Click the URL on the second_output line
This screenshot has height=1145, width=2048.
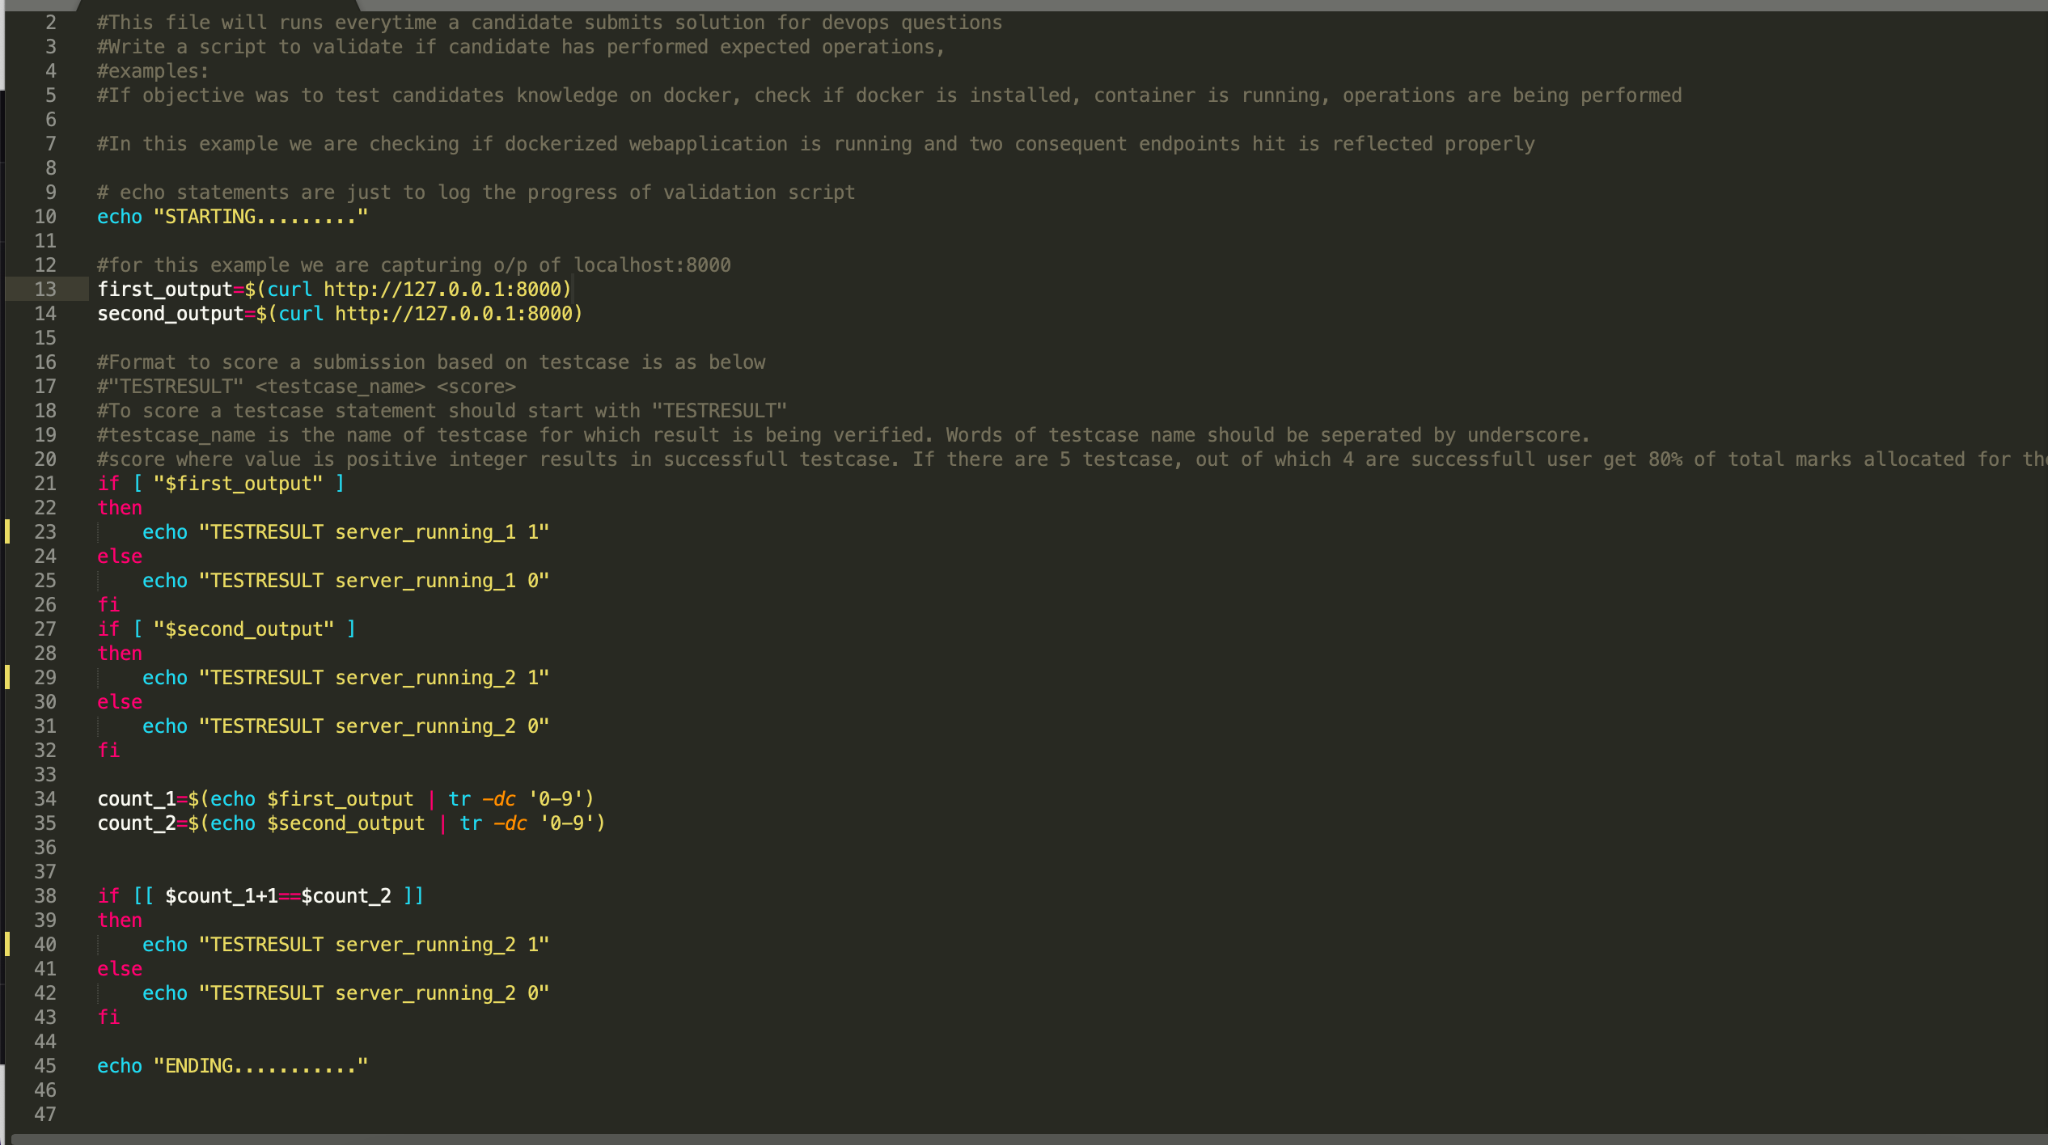point(454,314)
